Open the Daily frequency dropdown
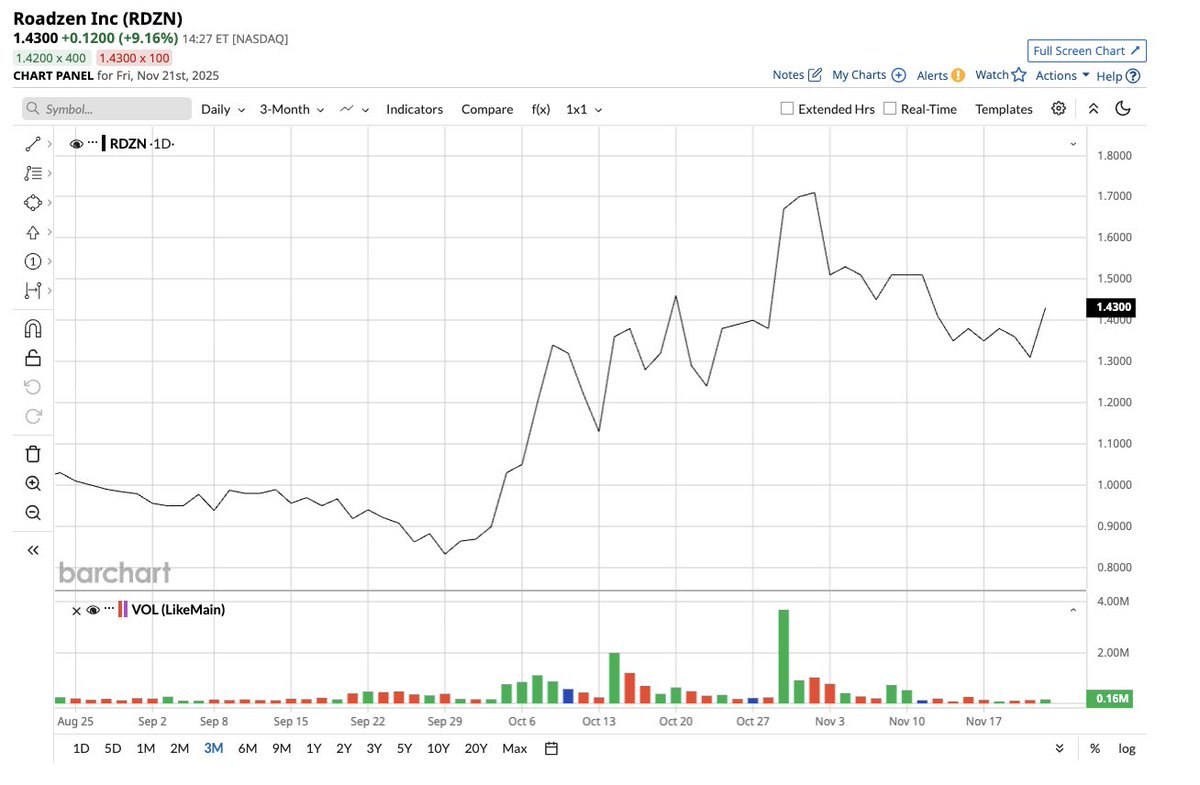 coord(223,109)
